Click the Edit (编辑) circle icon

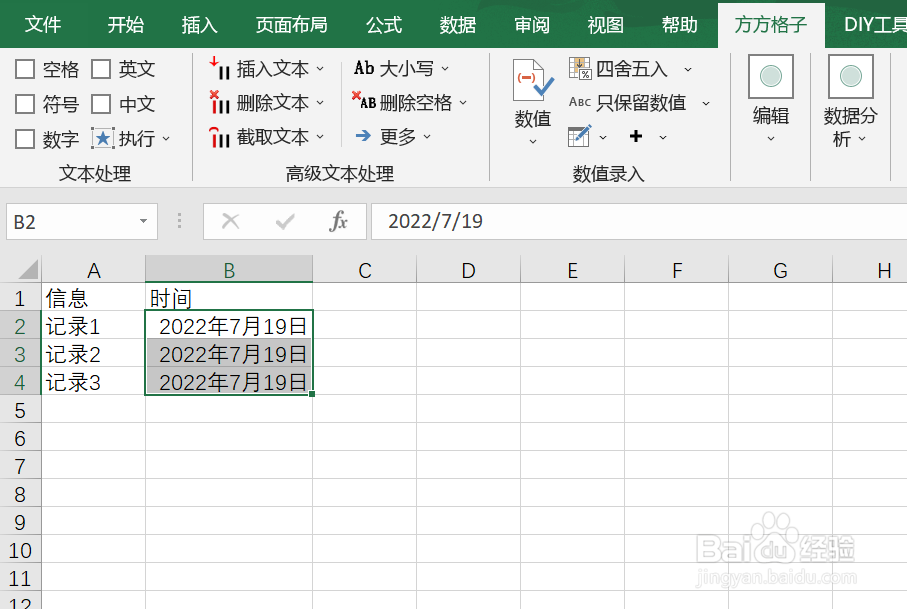pos(770,76)
